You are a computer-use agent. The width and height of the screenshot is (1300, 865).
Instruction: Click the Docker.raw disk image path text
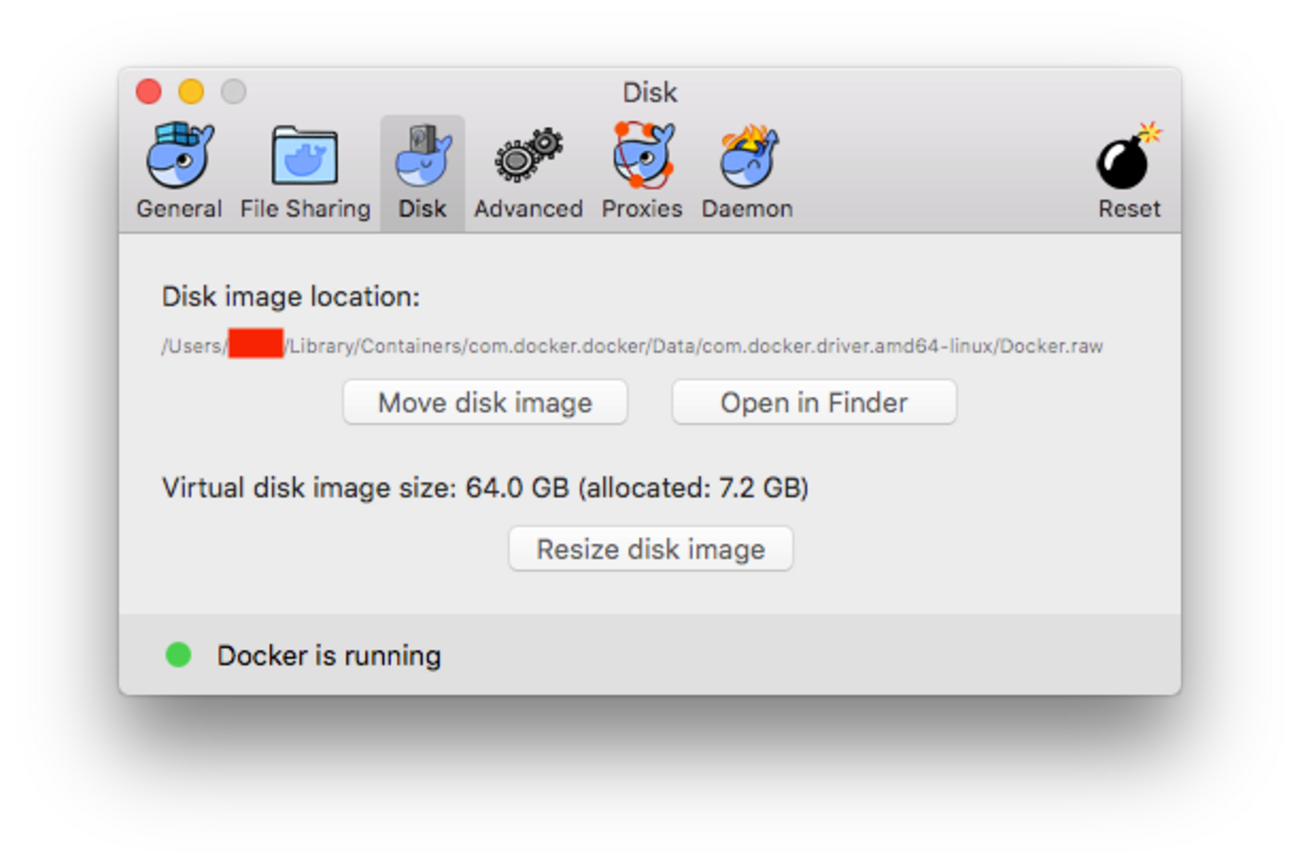tap(632, 347)
